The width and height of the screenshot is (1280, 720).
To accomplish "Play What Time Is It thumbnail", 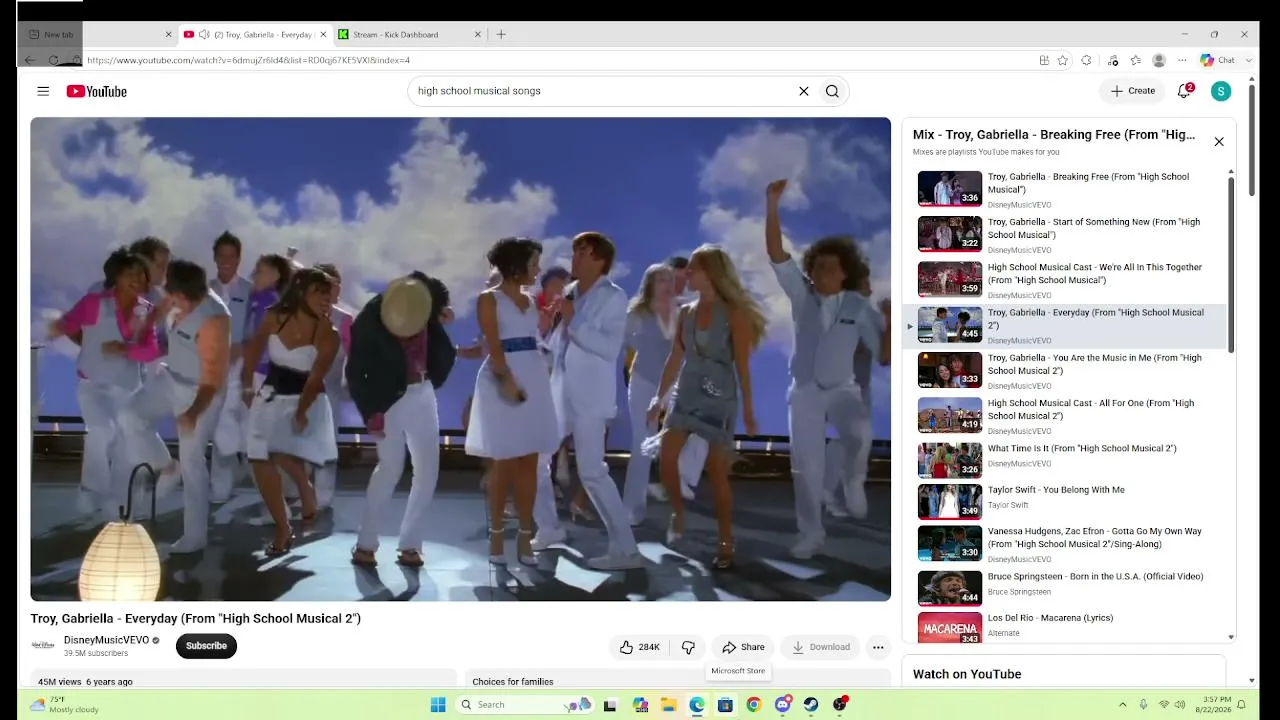I will pyautogui.click(x=950, y=460).
